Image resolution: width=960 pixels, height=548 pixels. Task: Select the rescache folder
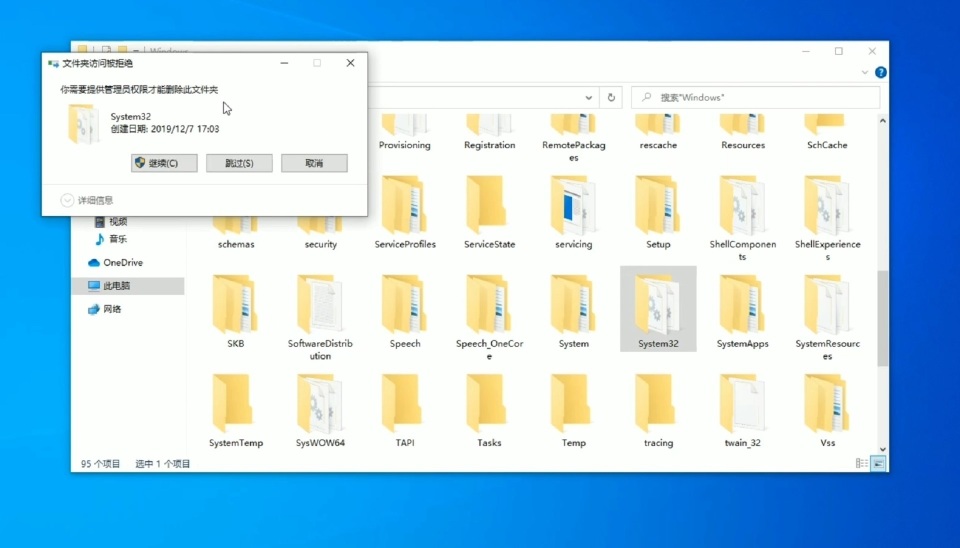click(x=658, y=133)
